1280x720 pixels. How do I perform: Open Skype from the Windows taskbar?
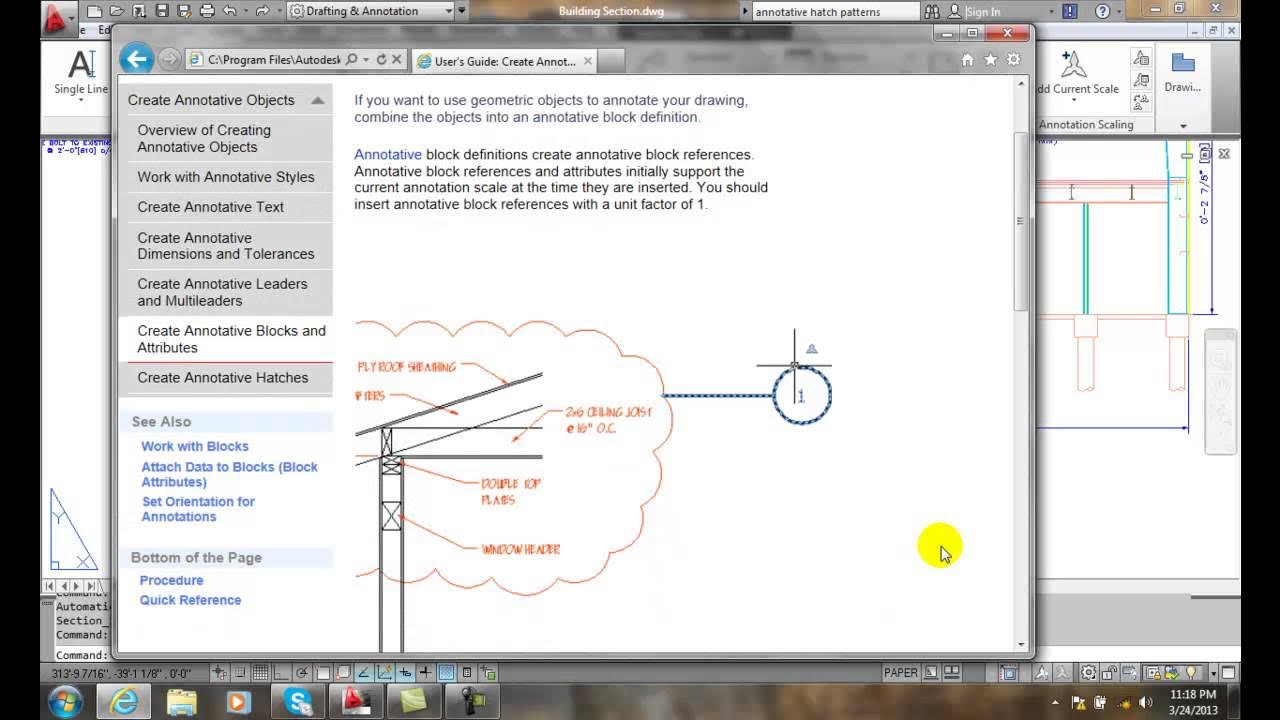[x=297, y=702]
